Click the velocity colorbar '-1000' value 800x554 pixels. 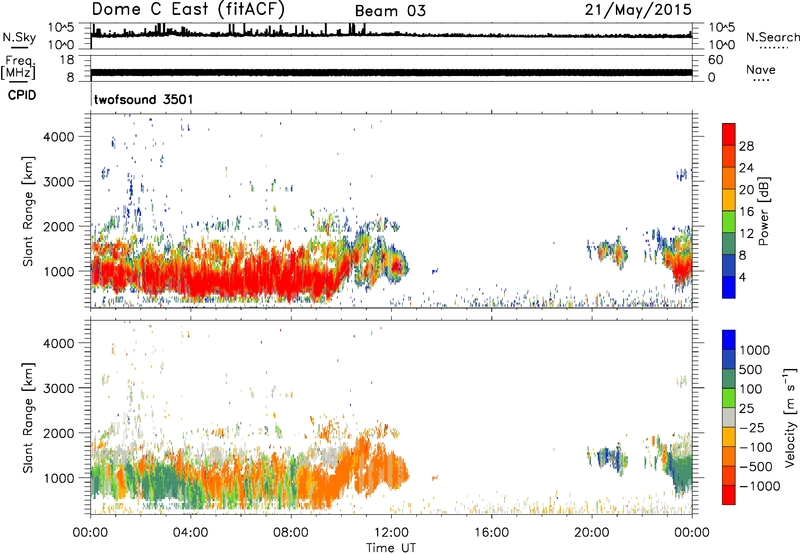pyautogui.click(x=760, y=486)
